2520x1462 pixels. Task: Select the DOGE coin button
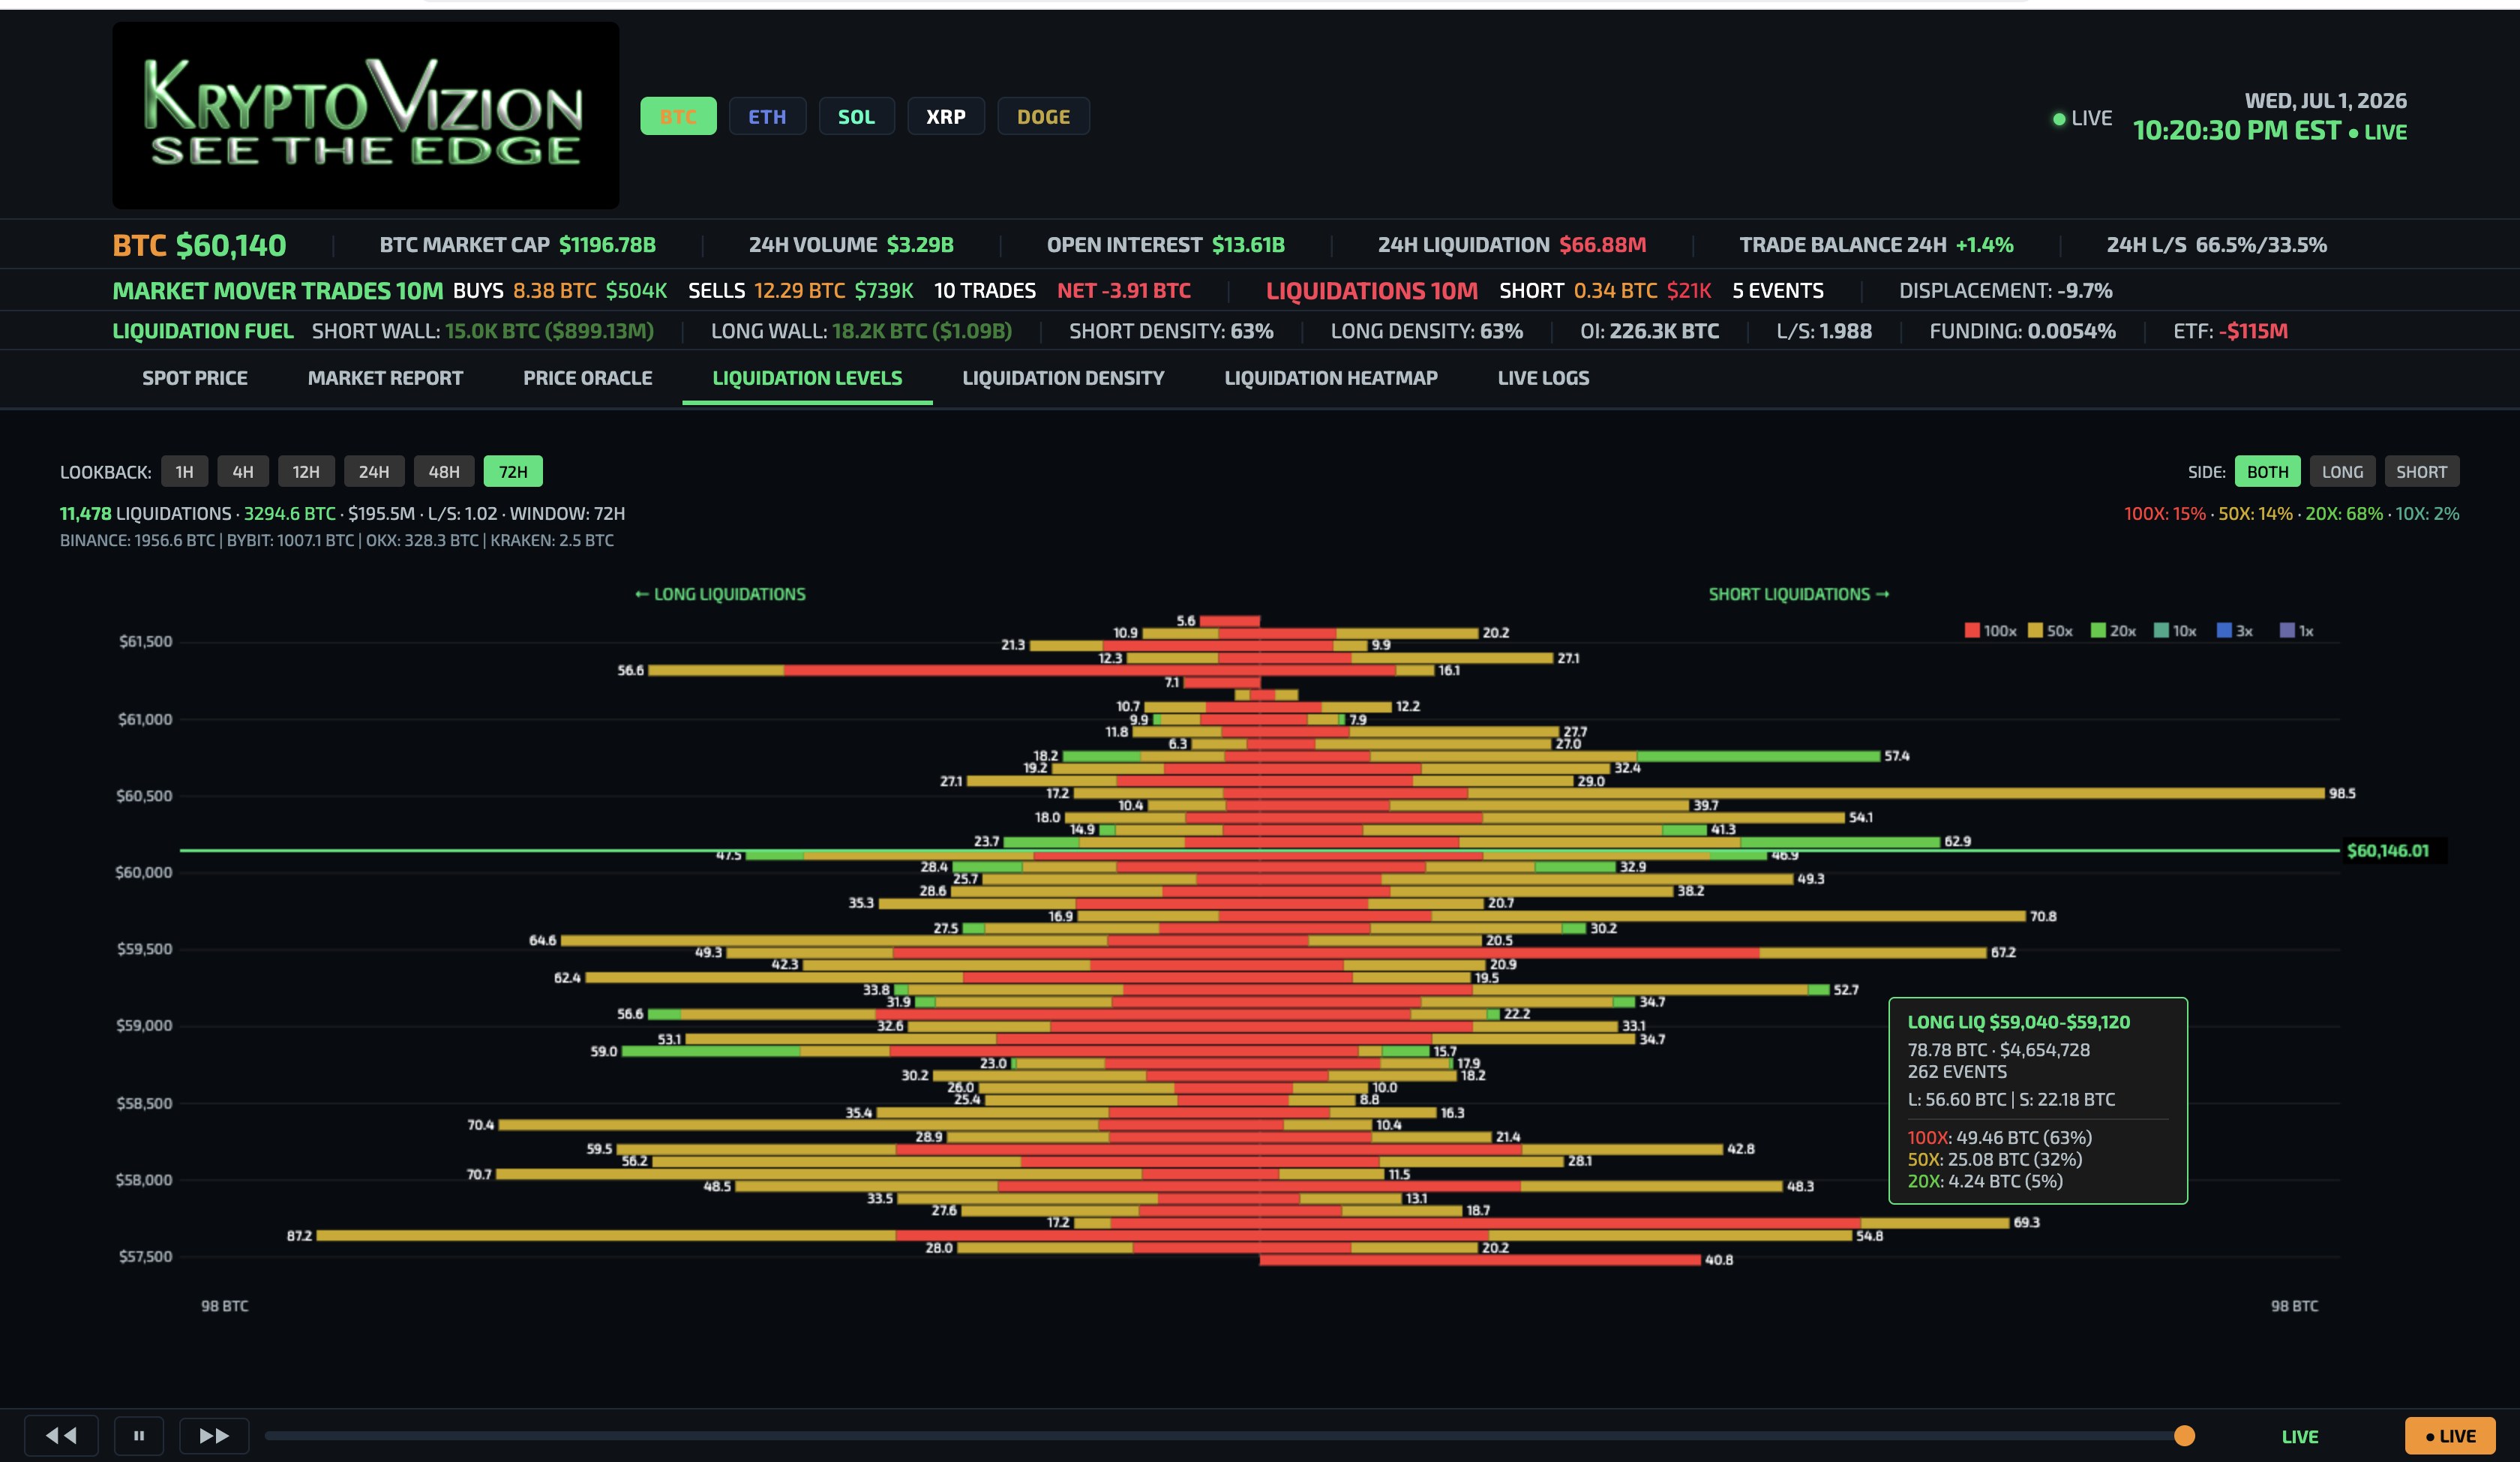(x=1043, y=116)
